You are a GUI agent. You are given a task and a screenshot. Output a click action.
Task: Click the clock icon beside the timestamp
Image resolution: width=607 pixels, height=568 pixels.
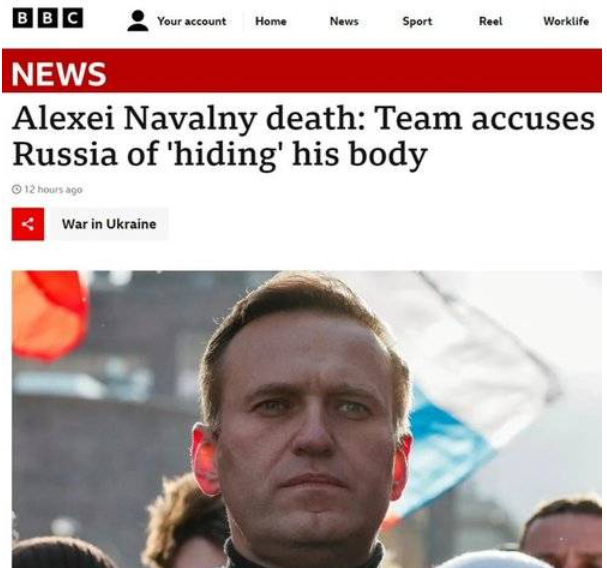16,189
